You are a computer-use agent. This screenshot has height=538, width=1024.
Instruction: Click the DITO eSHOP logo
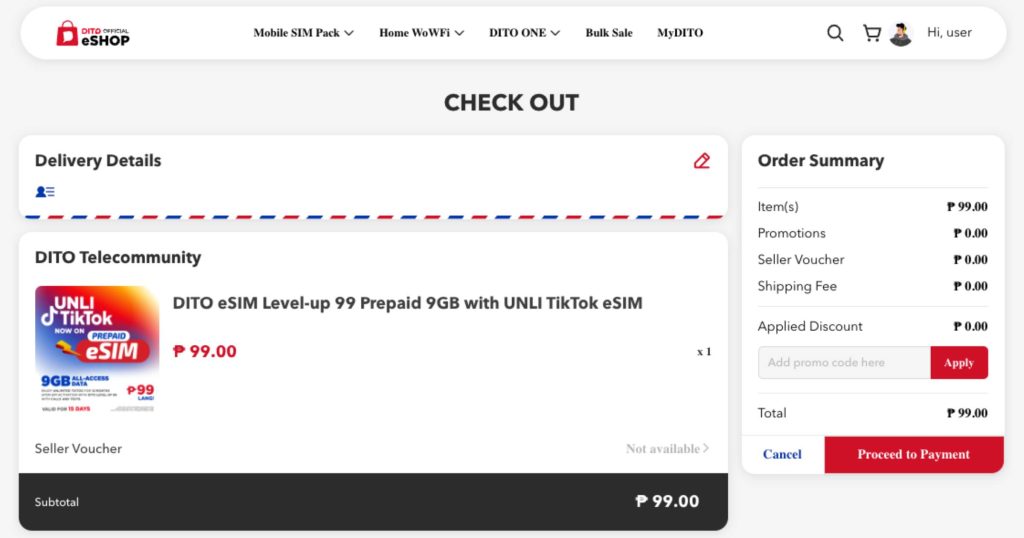tap(93, 33)
